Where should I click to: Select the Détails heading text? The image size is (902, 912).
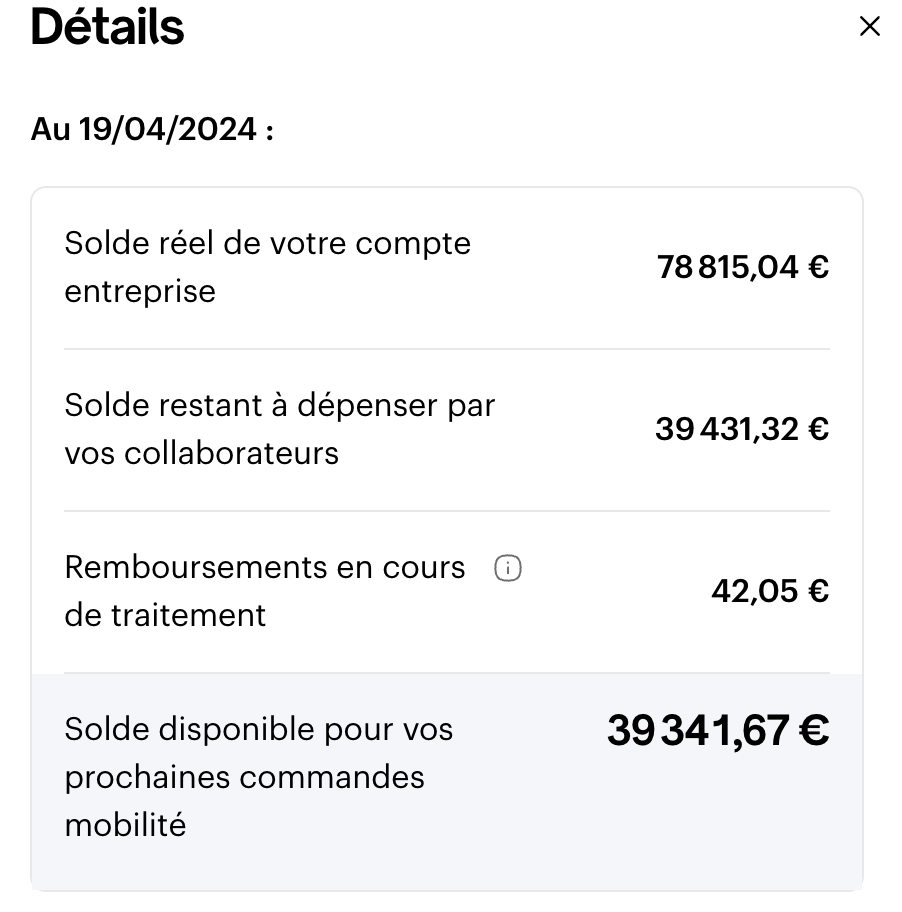107,27
